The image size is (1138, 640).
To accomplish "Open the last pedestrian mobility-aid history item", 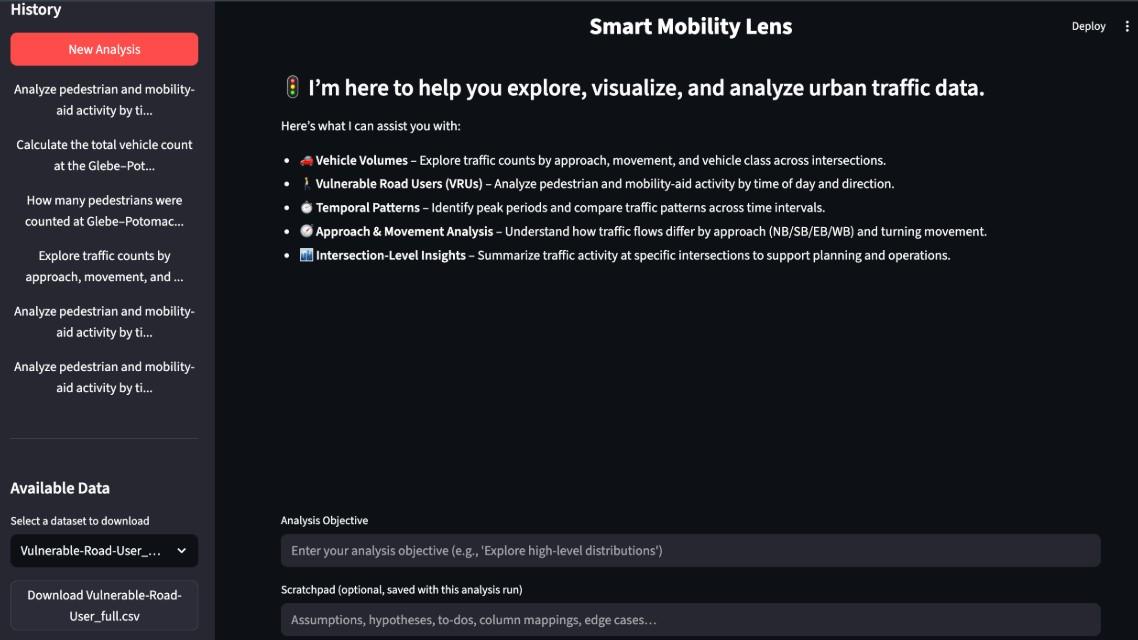I will pyautogui.click(x=104, y=377).
